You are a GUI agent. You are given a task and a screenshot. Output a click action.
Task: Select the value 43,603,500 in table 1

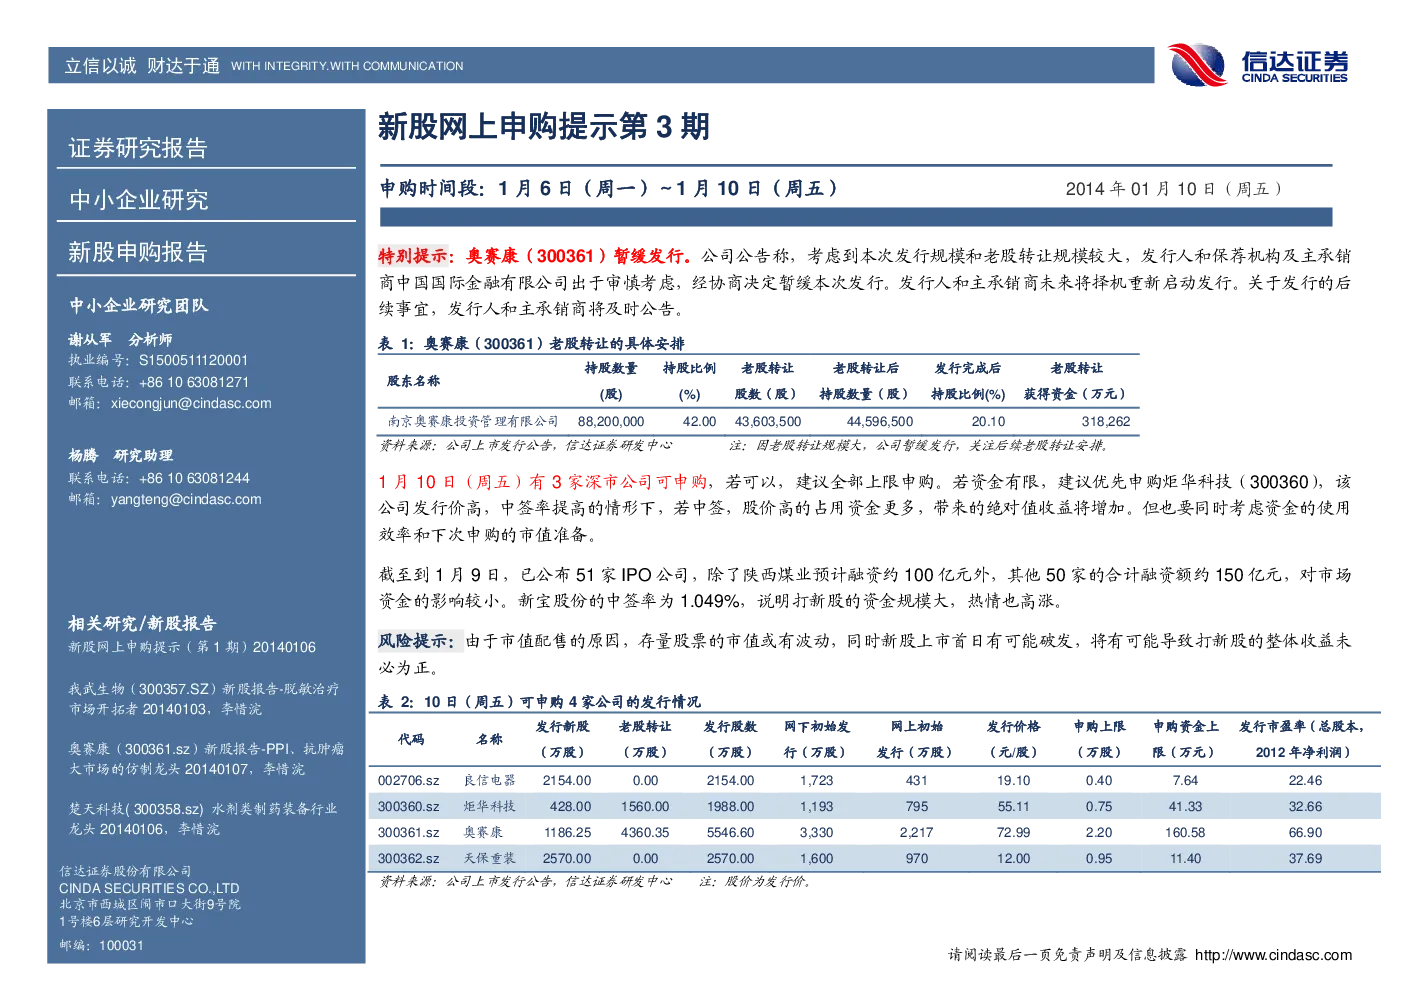[x=768, y=422]
